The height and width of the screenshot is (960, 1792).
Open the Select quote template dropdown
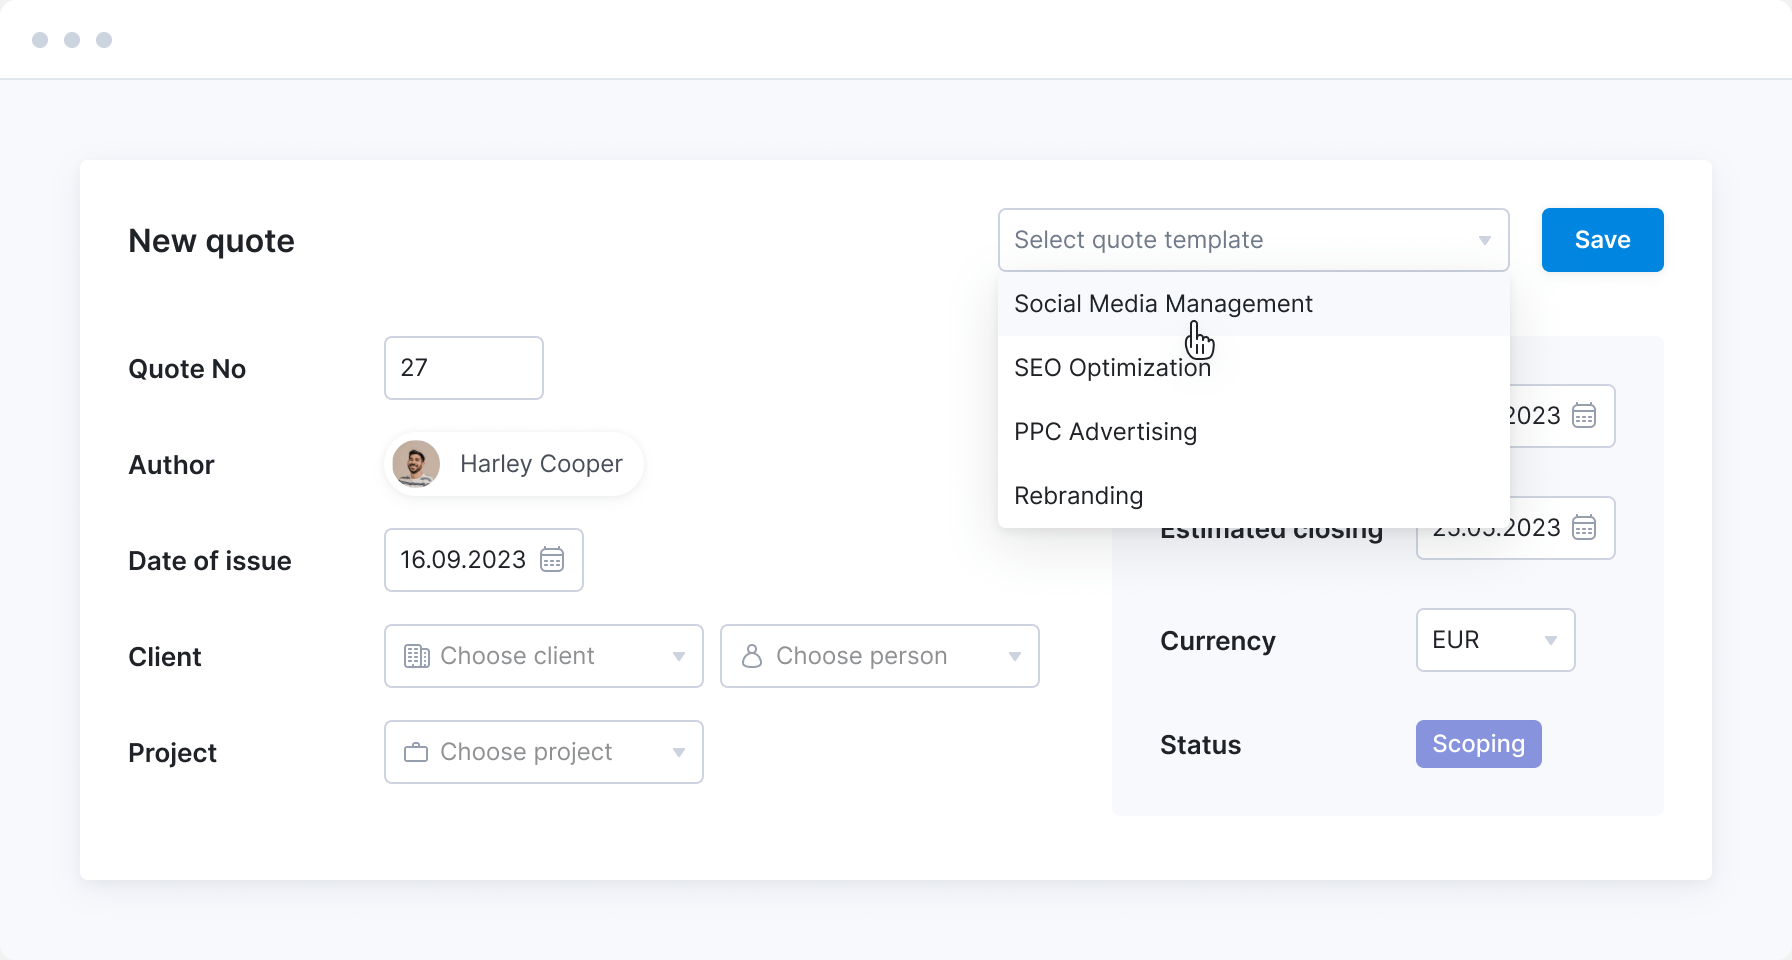click(1253, 240)
